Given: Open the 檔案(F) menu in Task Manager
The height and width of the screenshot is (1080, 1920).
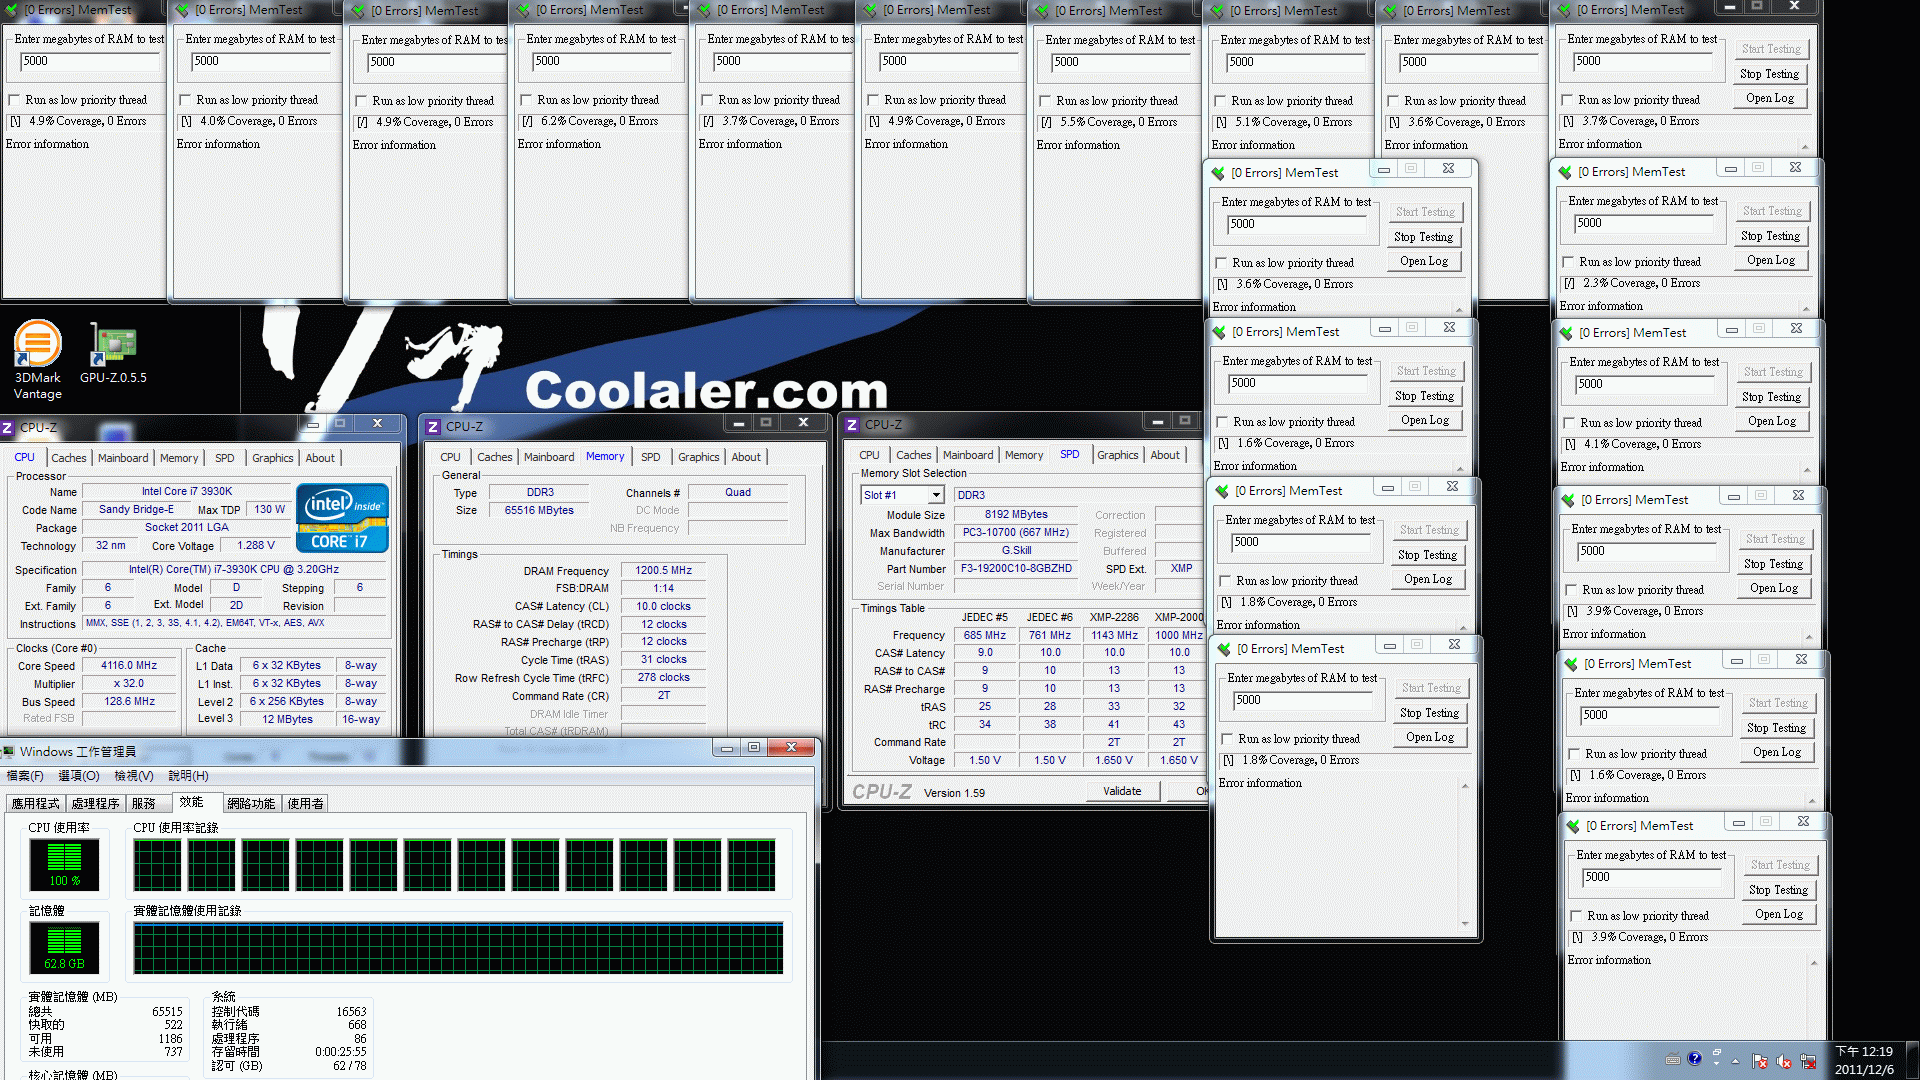Looking at the screenshot, I should pyautogui.click(x=25, y=776).
